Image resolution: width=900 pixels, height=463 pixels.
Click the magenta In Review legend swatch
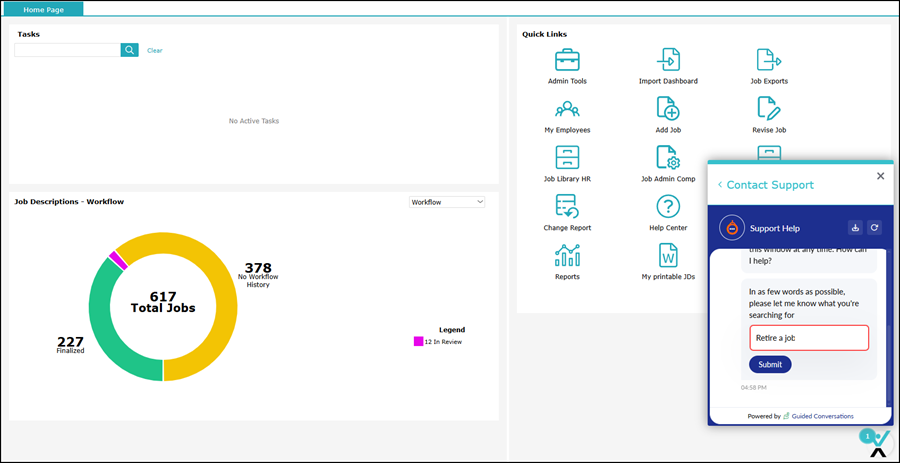pyautogui.click(x=419, y=342)
